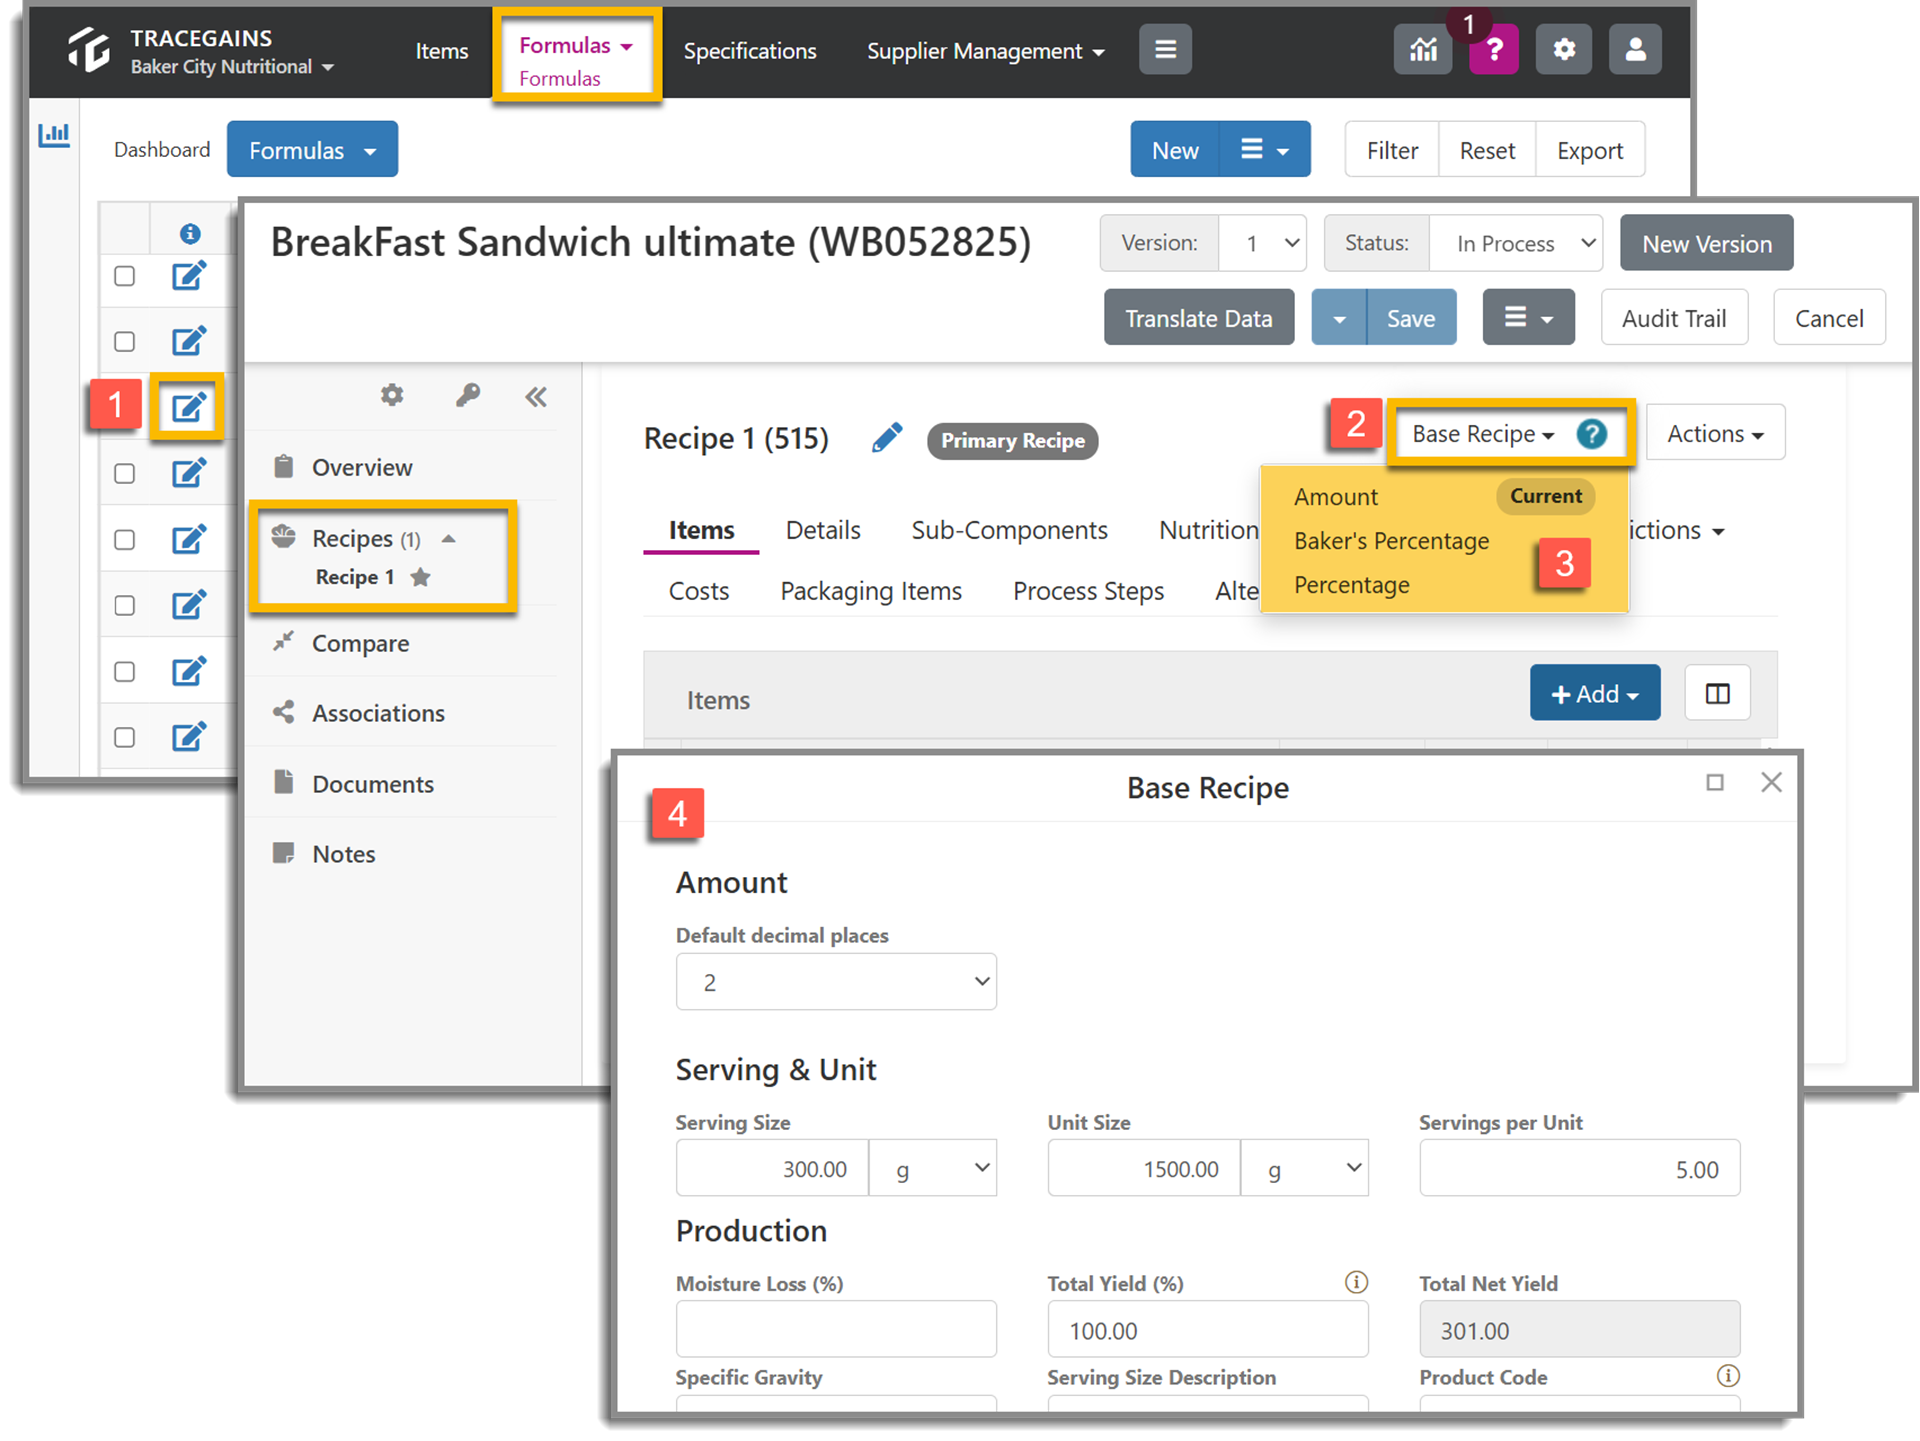Tick the fourth formula row checkbox
1920x1441 pixels.
(x=125, y=474)
